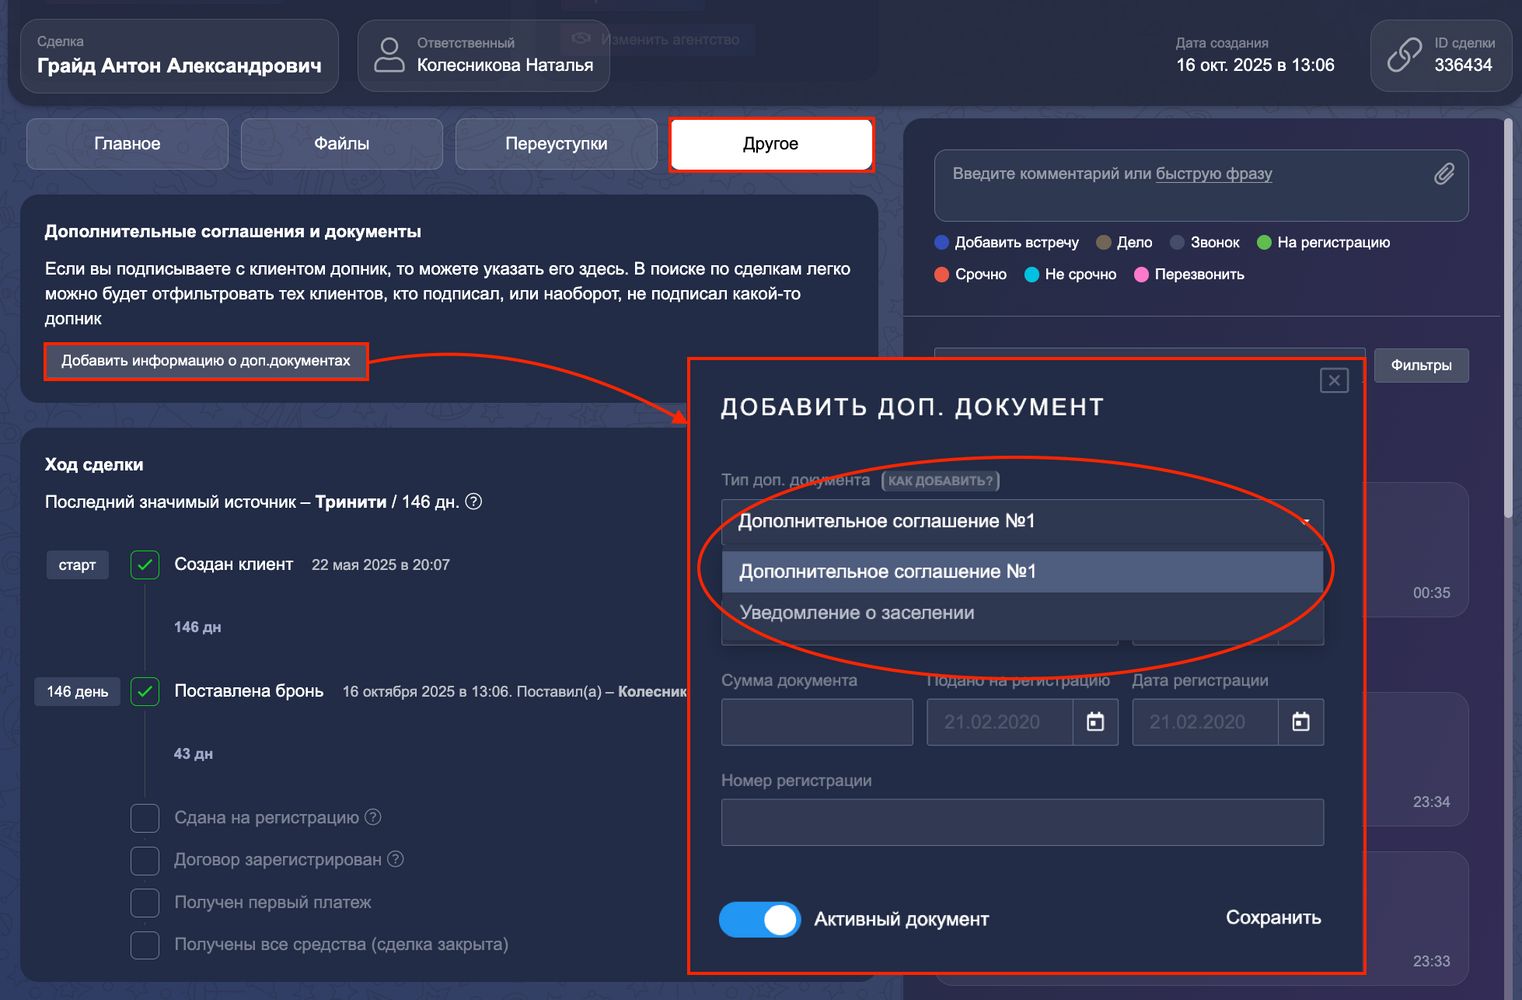Check the Договор зарегистрирован checkbox
1522x1000 pixels.
pyautogui.click(x=145, y=860)
